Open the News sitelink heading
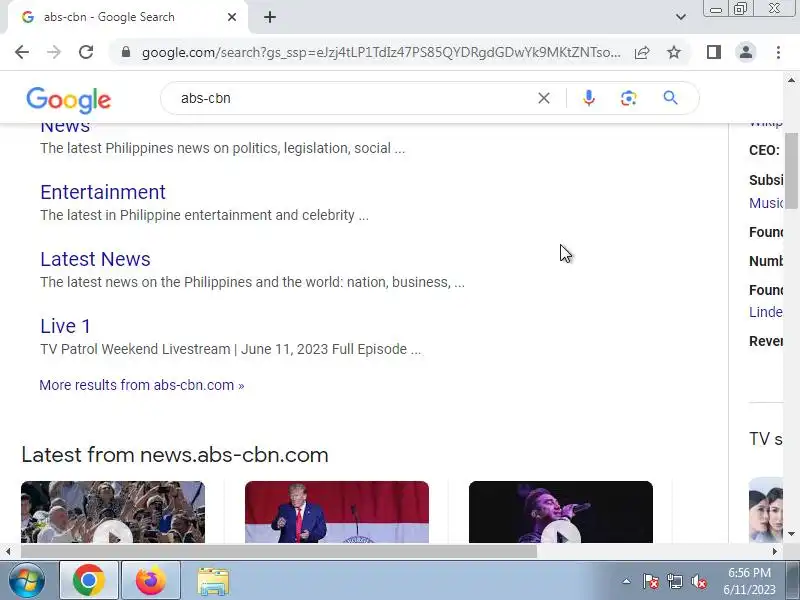Image resolution: width=800 pixels, height=600 pixels. tap(65, 128)
